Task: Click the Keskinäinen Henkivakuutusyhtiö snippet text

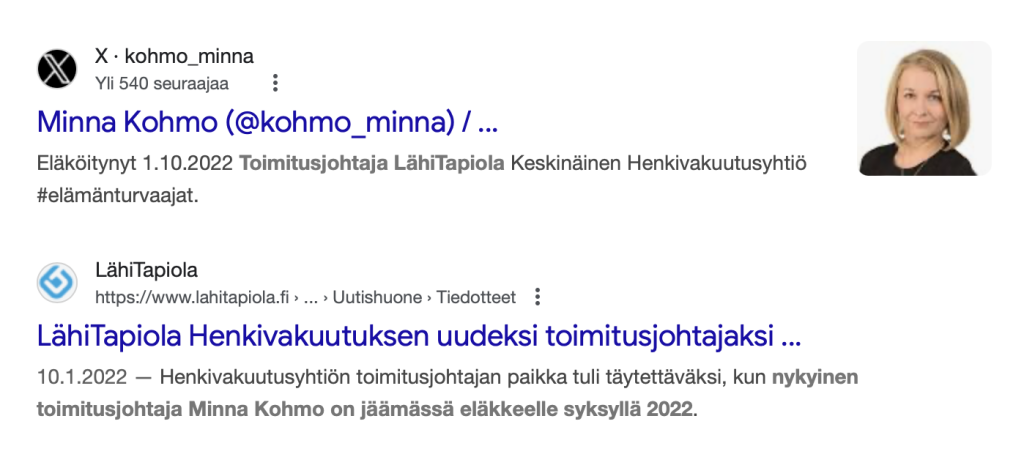Action: (x=658, y=163)
